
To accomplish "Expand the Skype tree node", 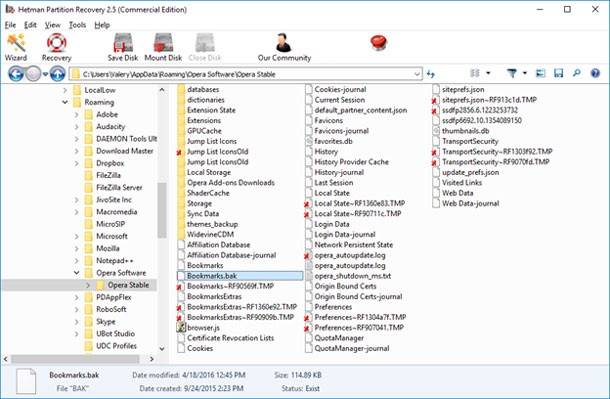I will [x=77, y=322].
